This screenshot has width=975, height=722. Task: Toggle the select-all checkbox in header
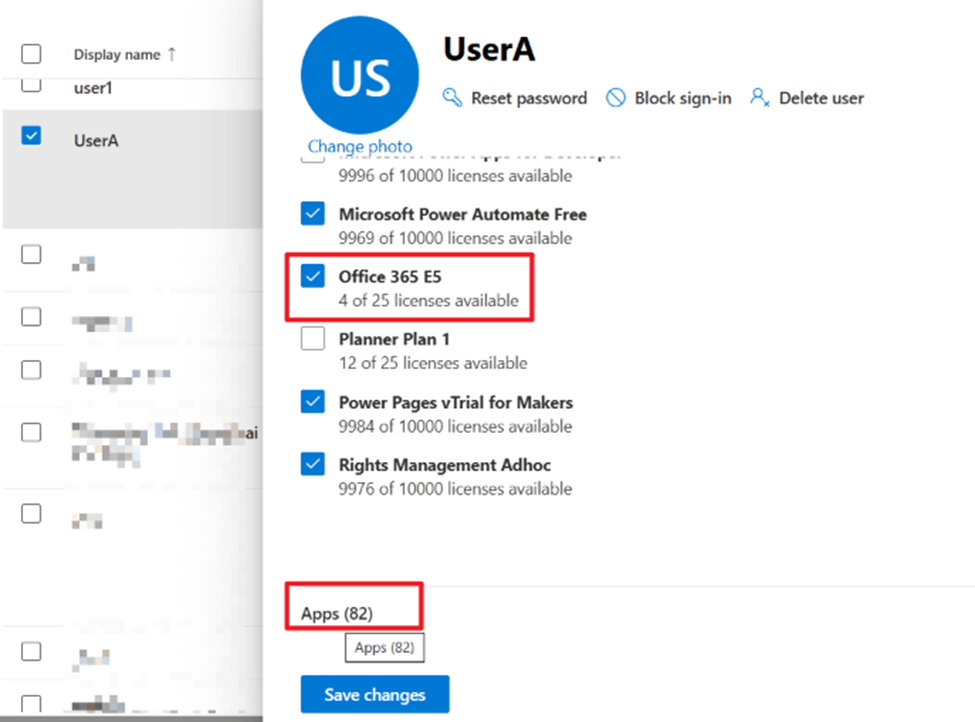point(30,53)
